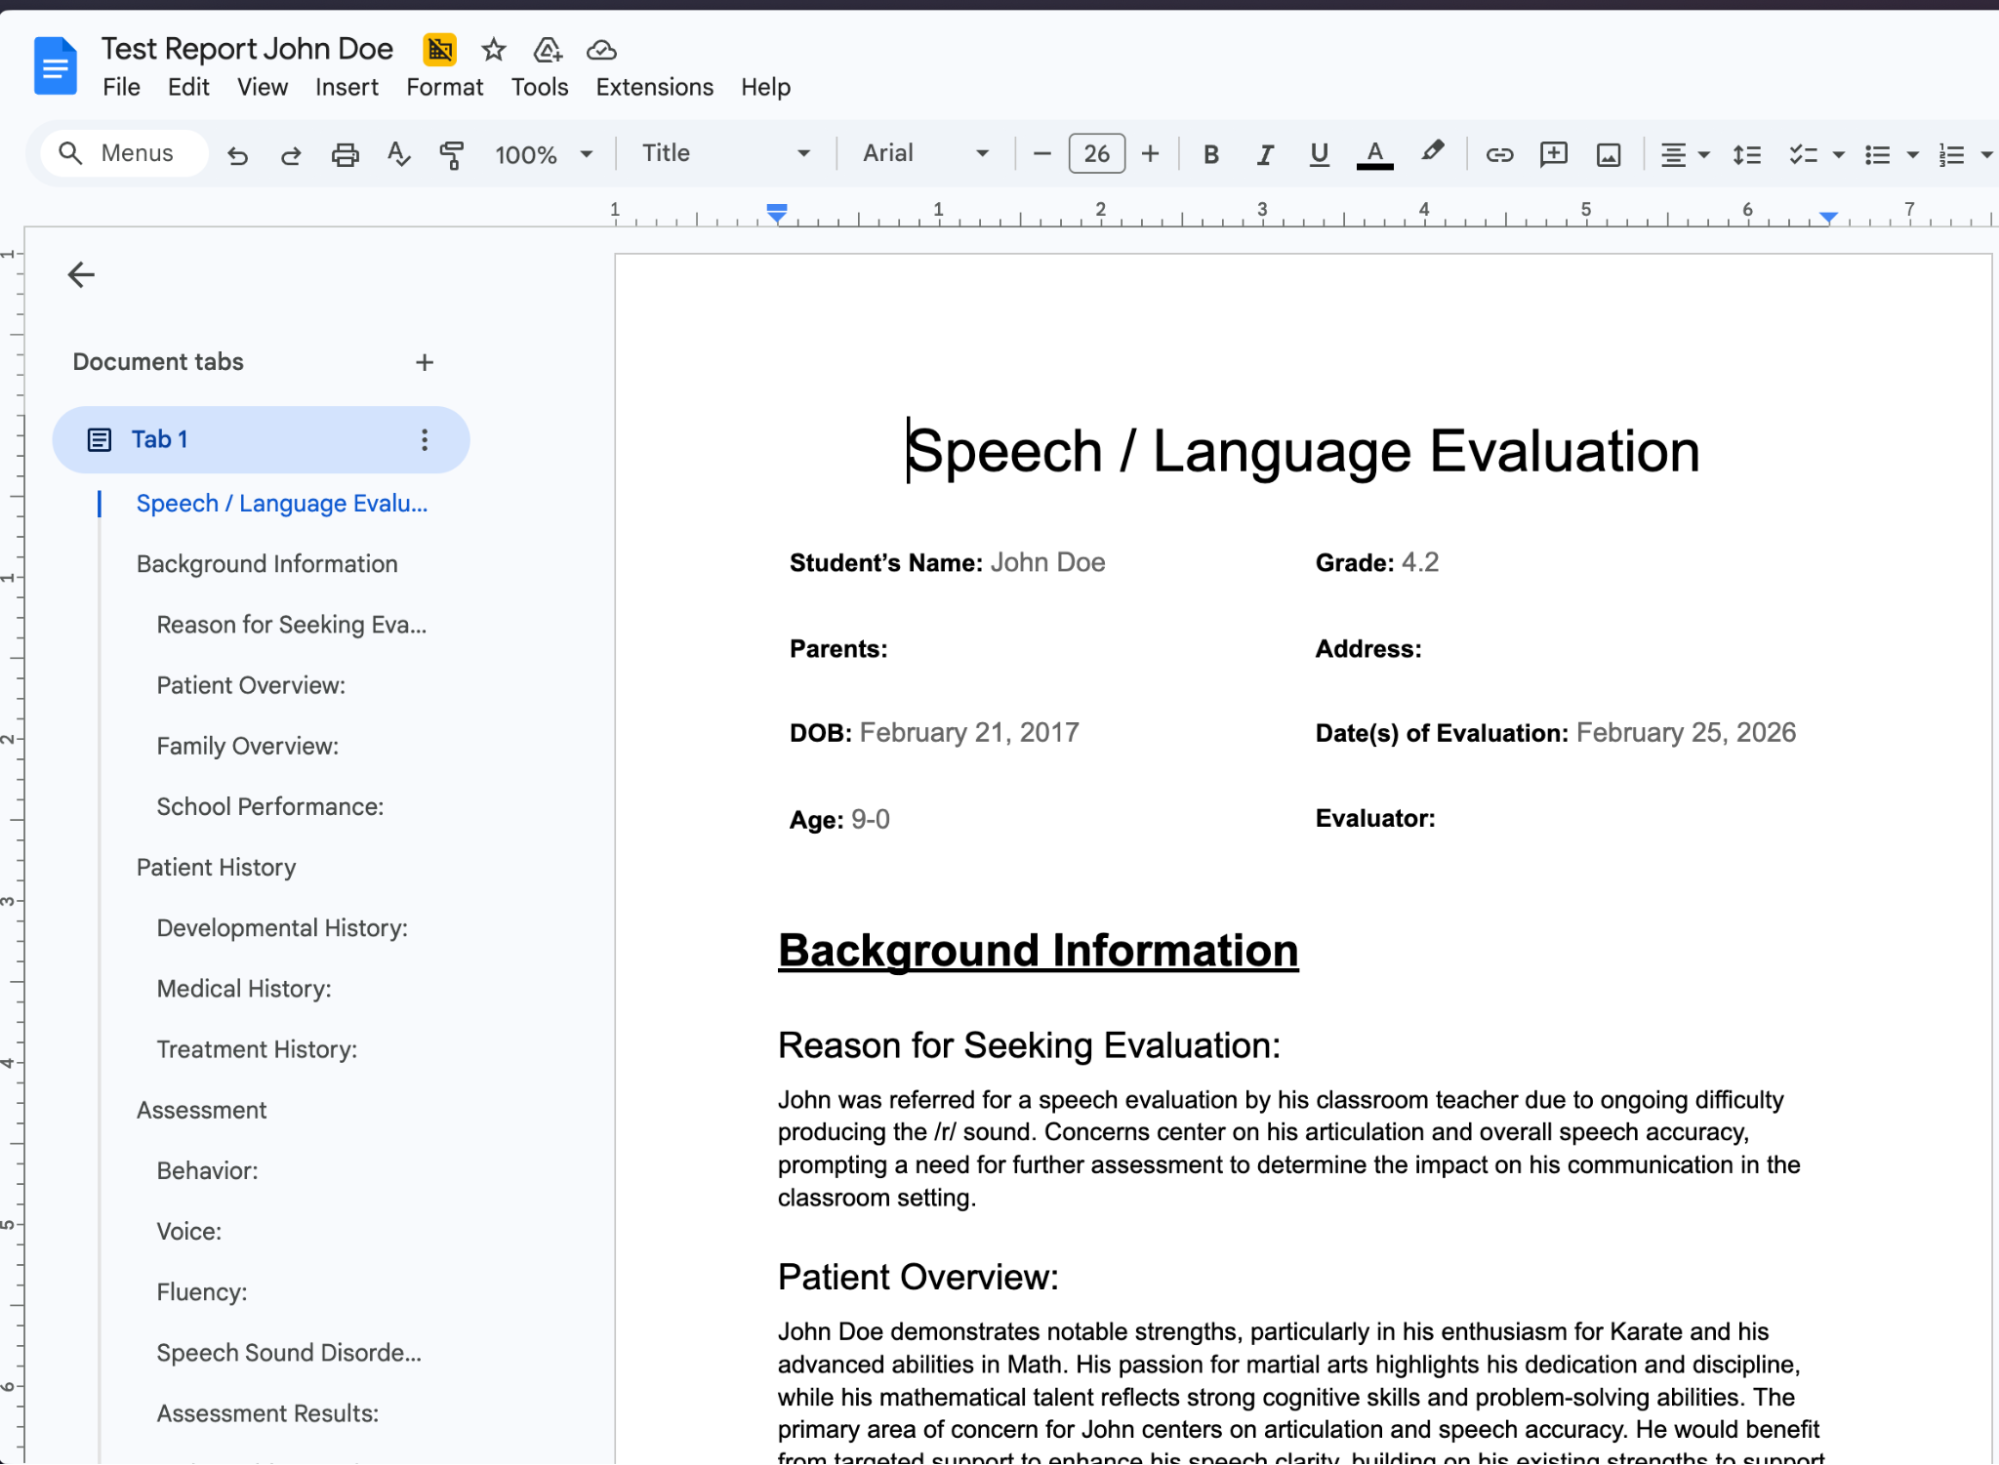This screenshot has height=1465, width=1999.
Task: Toggle bold formatting
Action: click(x=1210, y=153)
